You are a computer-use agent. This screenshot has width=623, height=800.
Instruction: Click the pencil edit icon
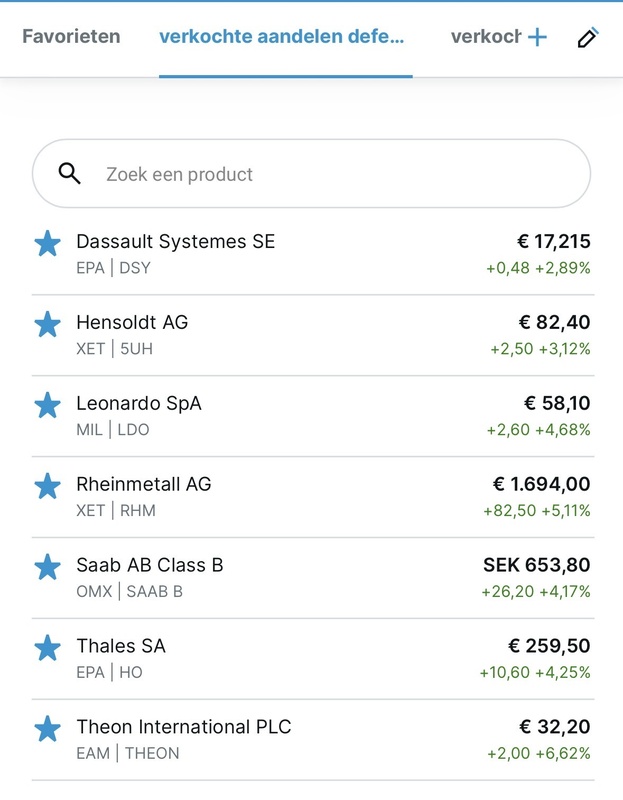coord(588,38)
